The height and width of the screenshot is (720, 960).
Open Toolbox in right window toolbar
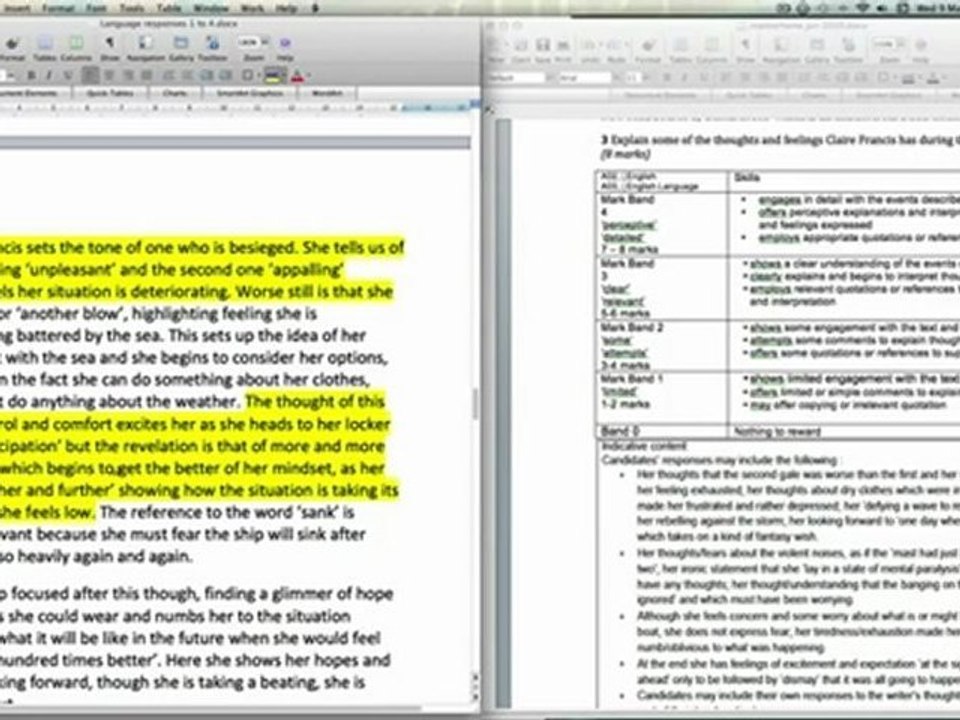[x=849, y=45]
